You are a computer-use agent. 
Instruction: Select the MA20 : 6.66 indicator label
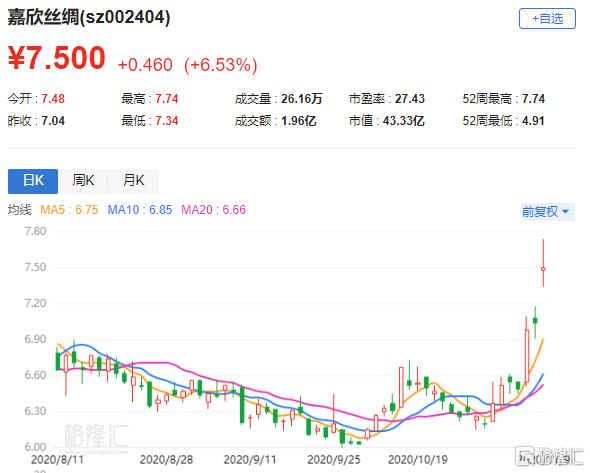(213, 210)
